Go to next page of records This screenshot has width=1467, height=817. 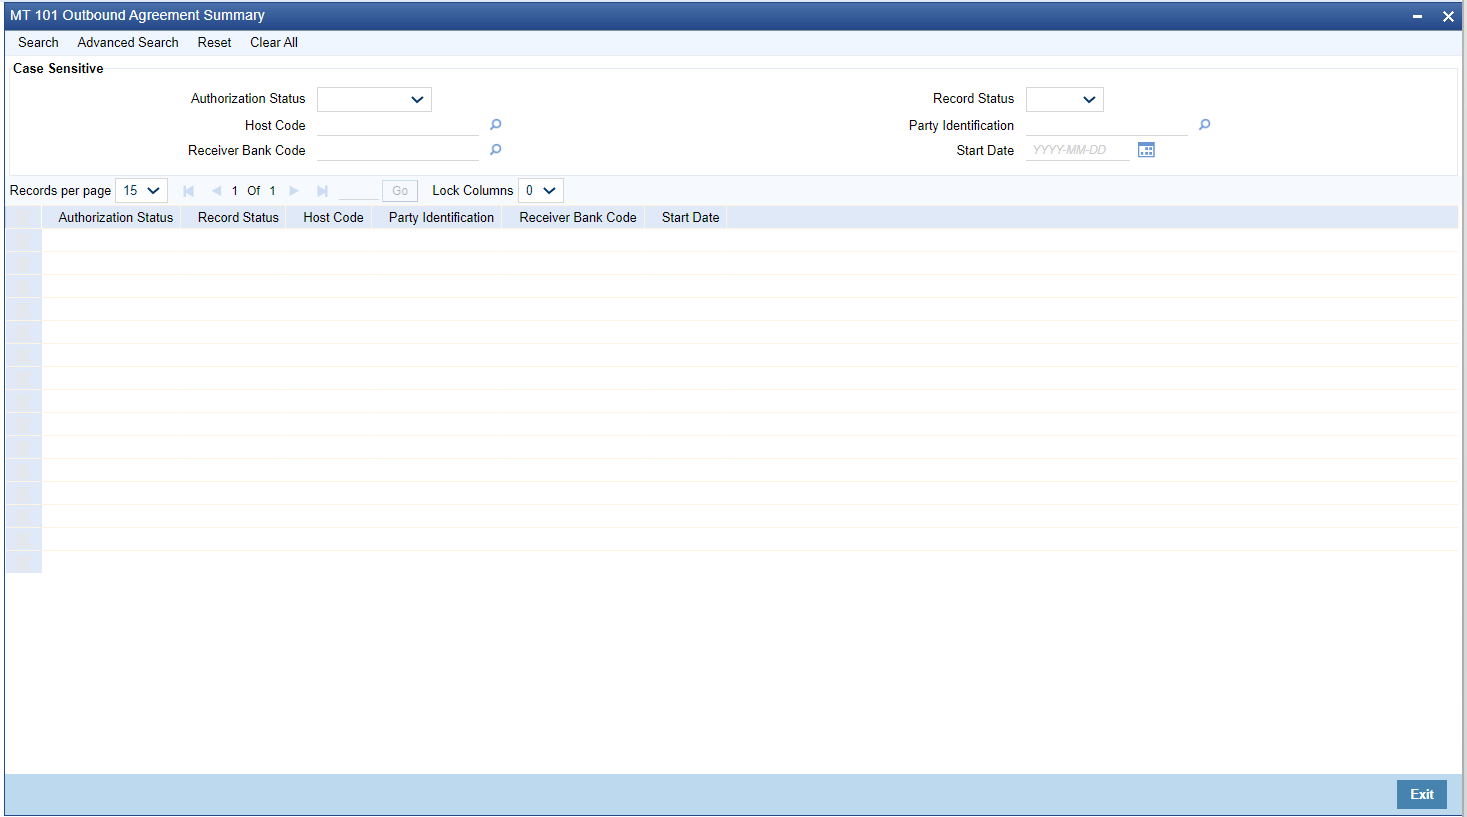point(294,191)
